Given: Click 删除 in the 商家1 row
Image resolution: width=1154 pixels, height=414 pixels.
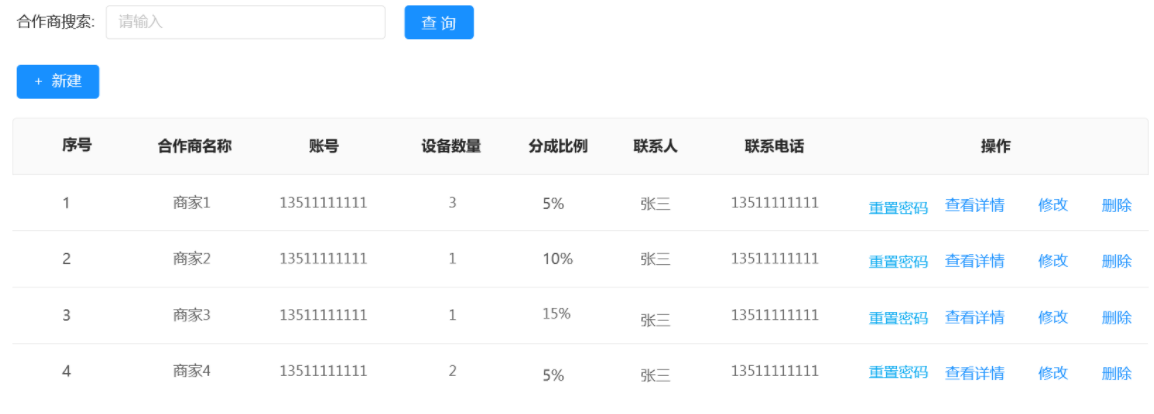Looking at the screenshot, I should point(1116,206).
